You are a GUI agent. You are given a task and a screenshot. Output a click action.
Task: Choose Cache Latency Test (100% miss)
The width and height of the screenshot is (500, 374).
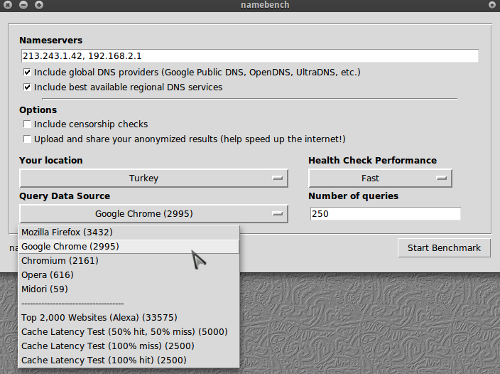pos(129,346)
